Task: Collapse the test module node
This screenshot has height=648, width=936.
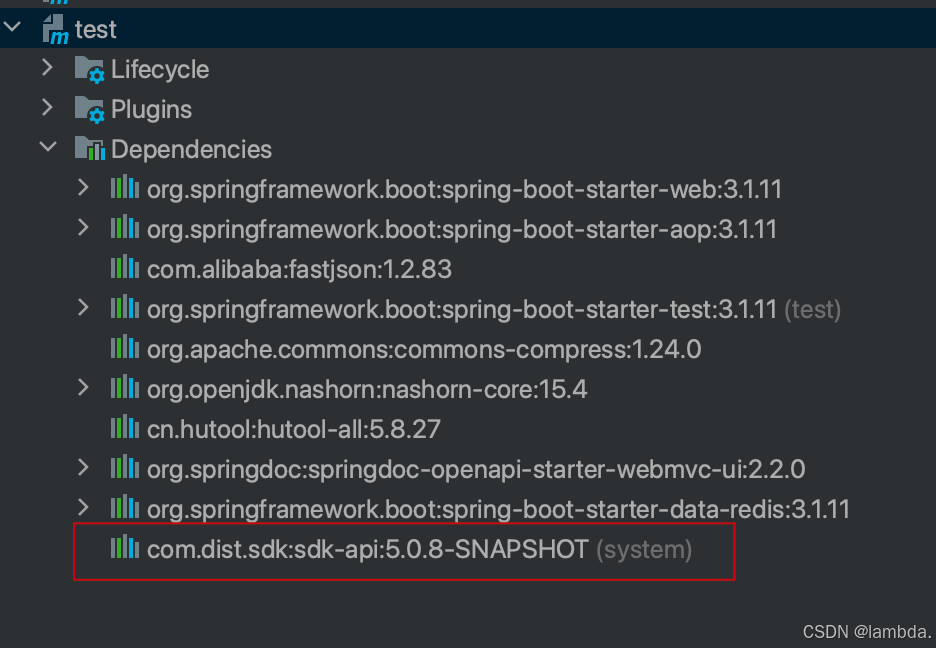Action: [12, 27]
